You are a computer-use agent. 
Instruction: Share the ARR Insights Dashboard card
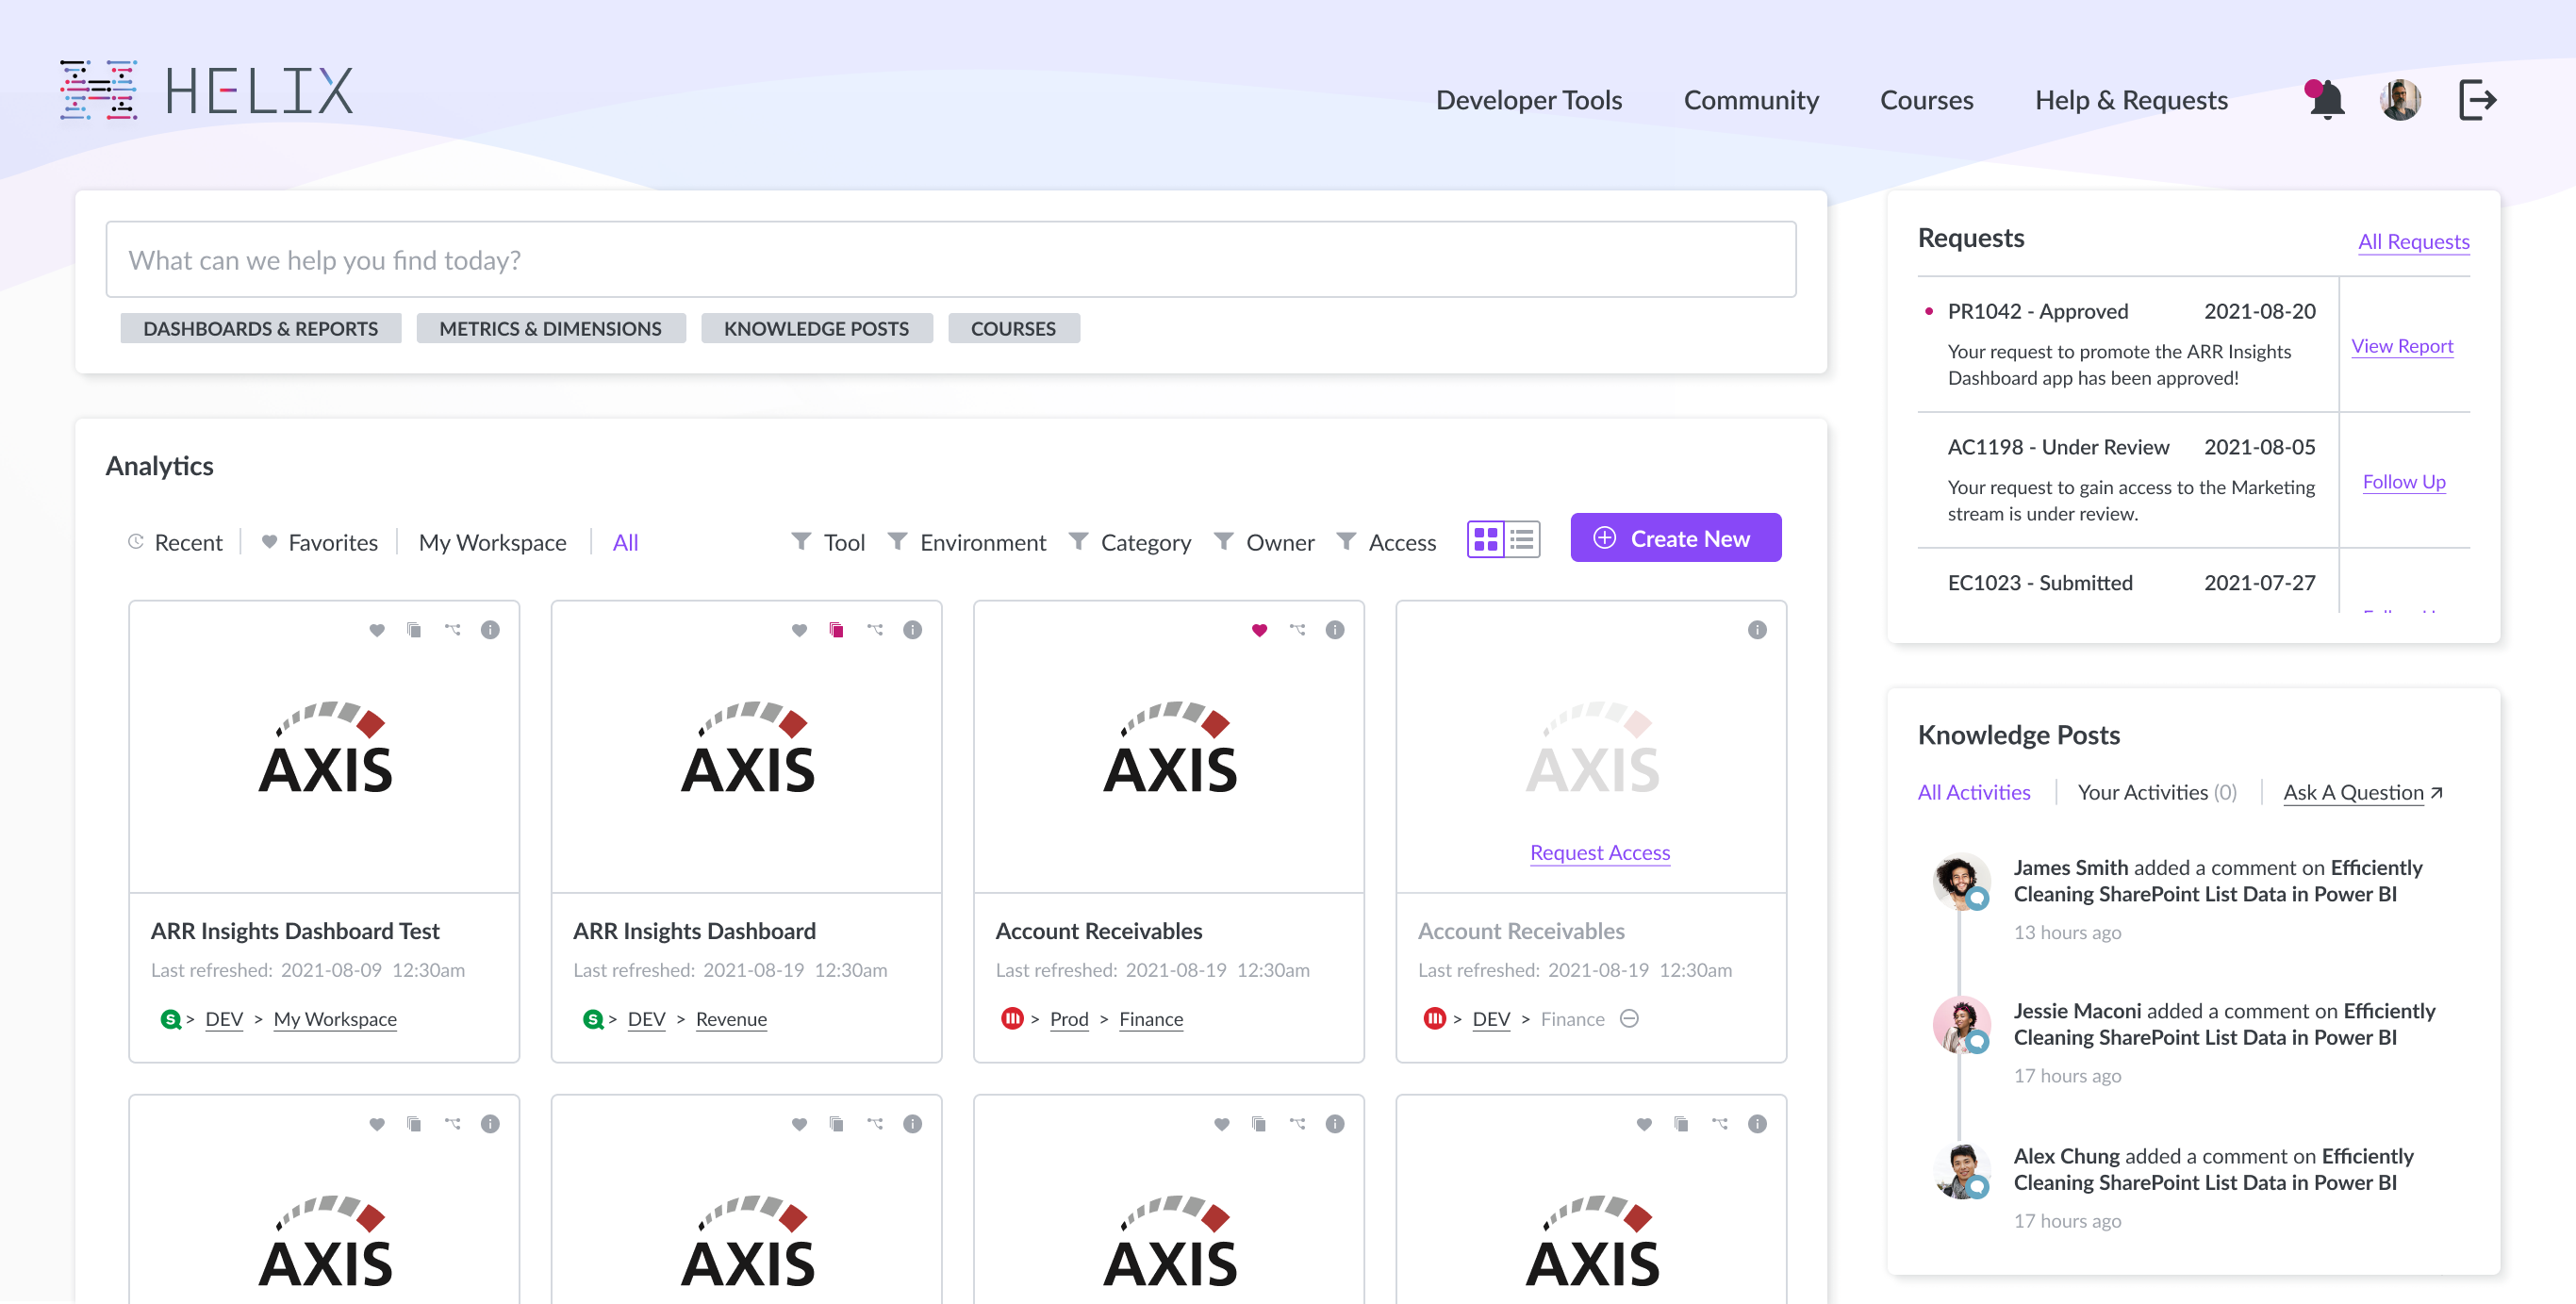click(x=875, y=630)
